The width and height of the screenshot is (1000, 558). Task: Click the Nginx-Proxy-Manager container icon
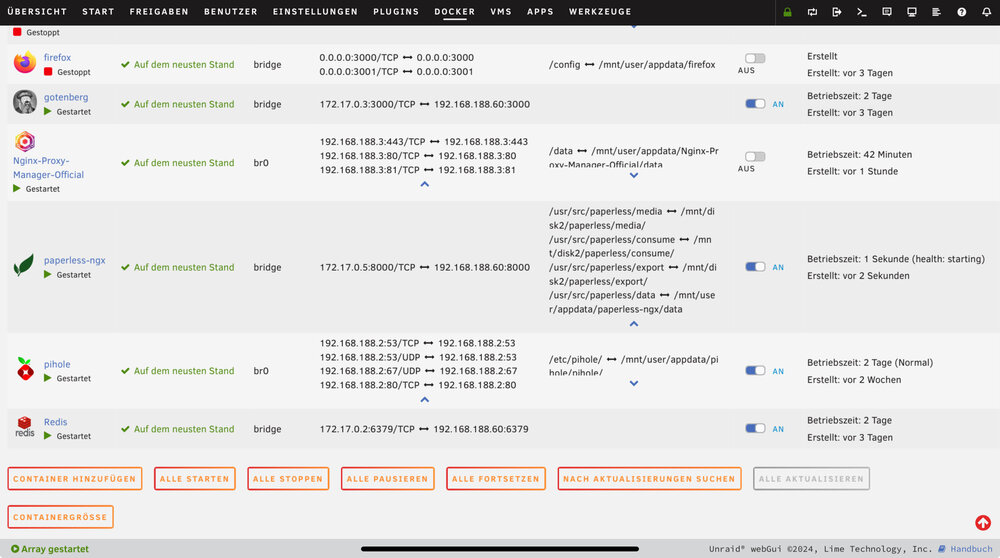pyautogui.click(x=25, y=141)
